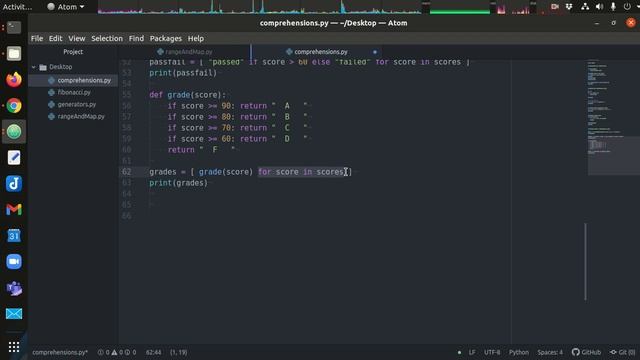This screenshot has width=640, height=360.
Task: Click the screen recording camera tray icon
Action: click(554, 7)
